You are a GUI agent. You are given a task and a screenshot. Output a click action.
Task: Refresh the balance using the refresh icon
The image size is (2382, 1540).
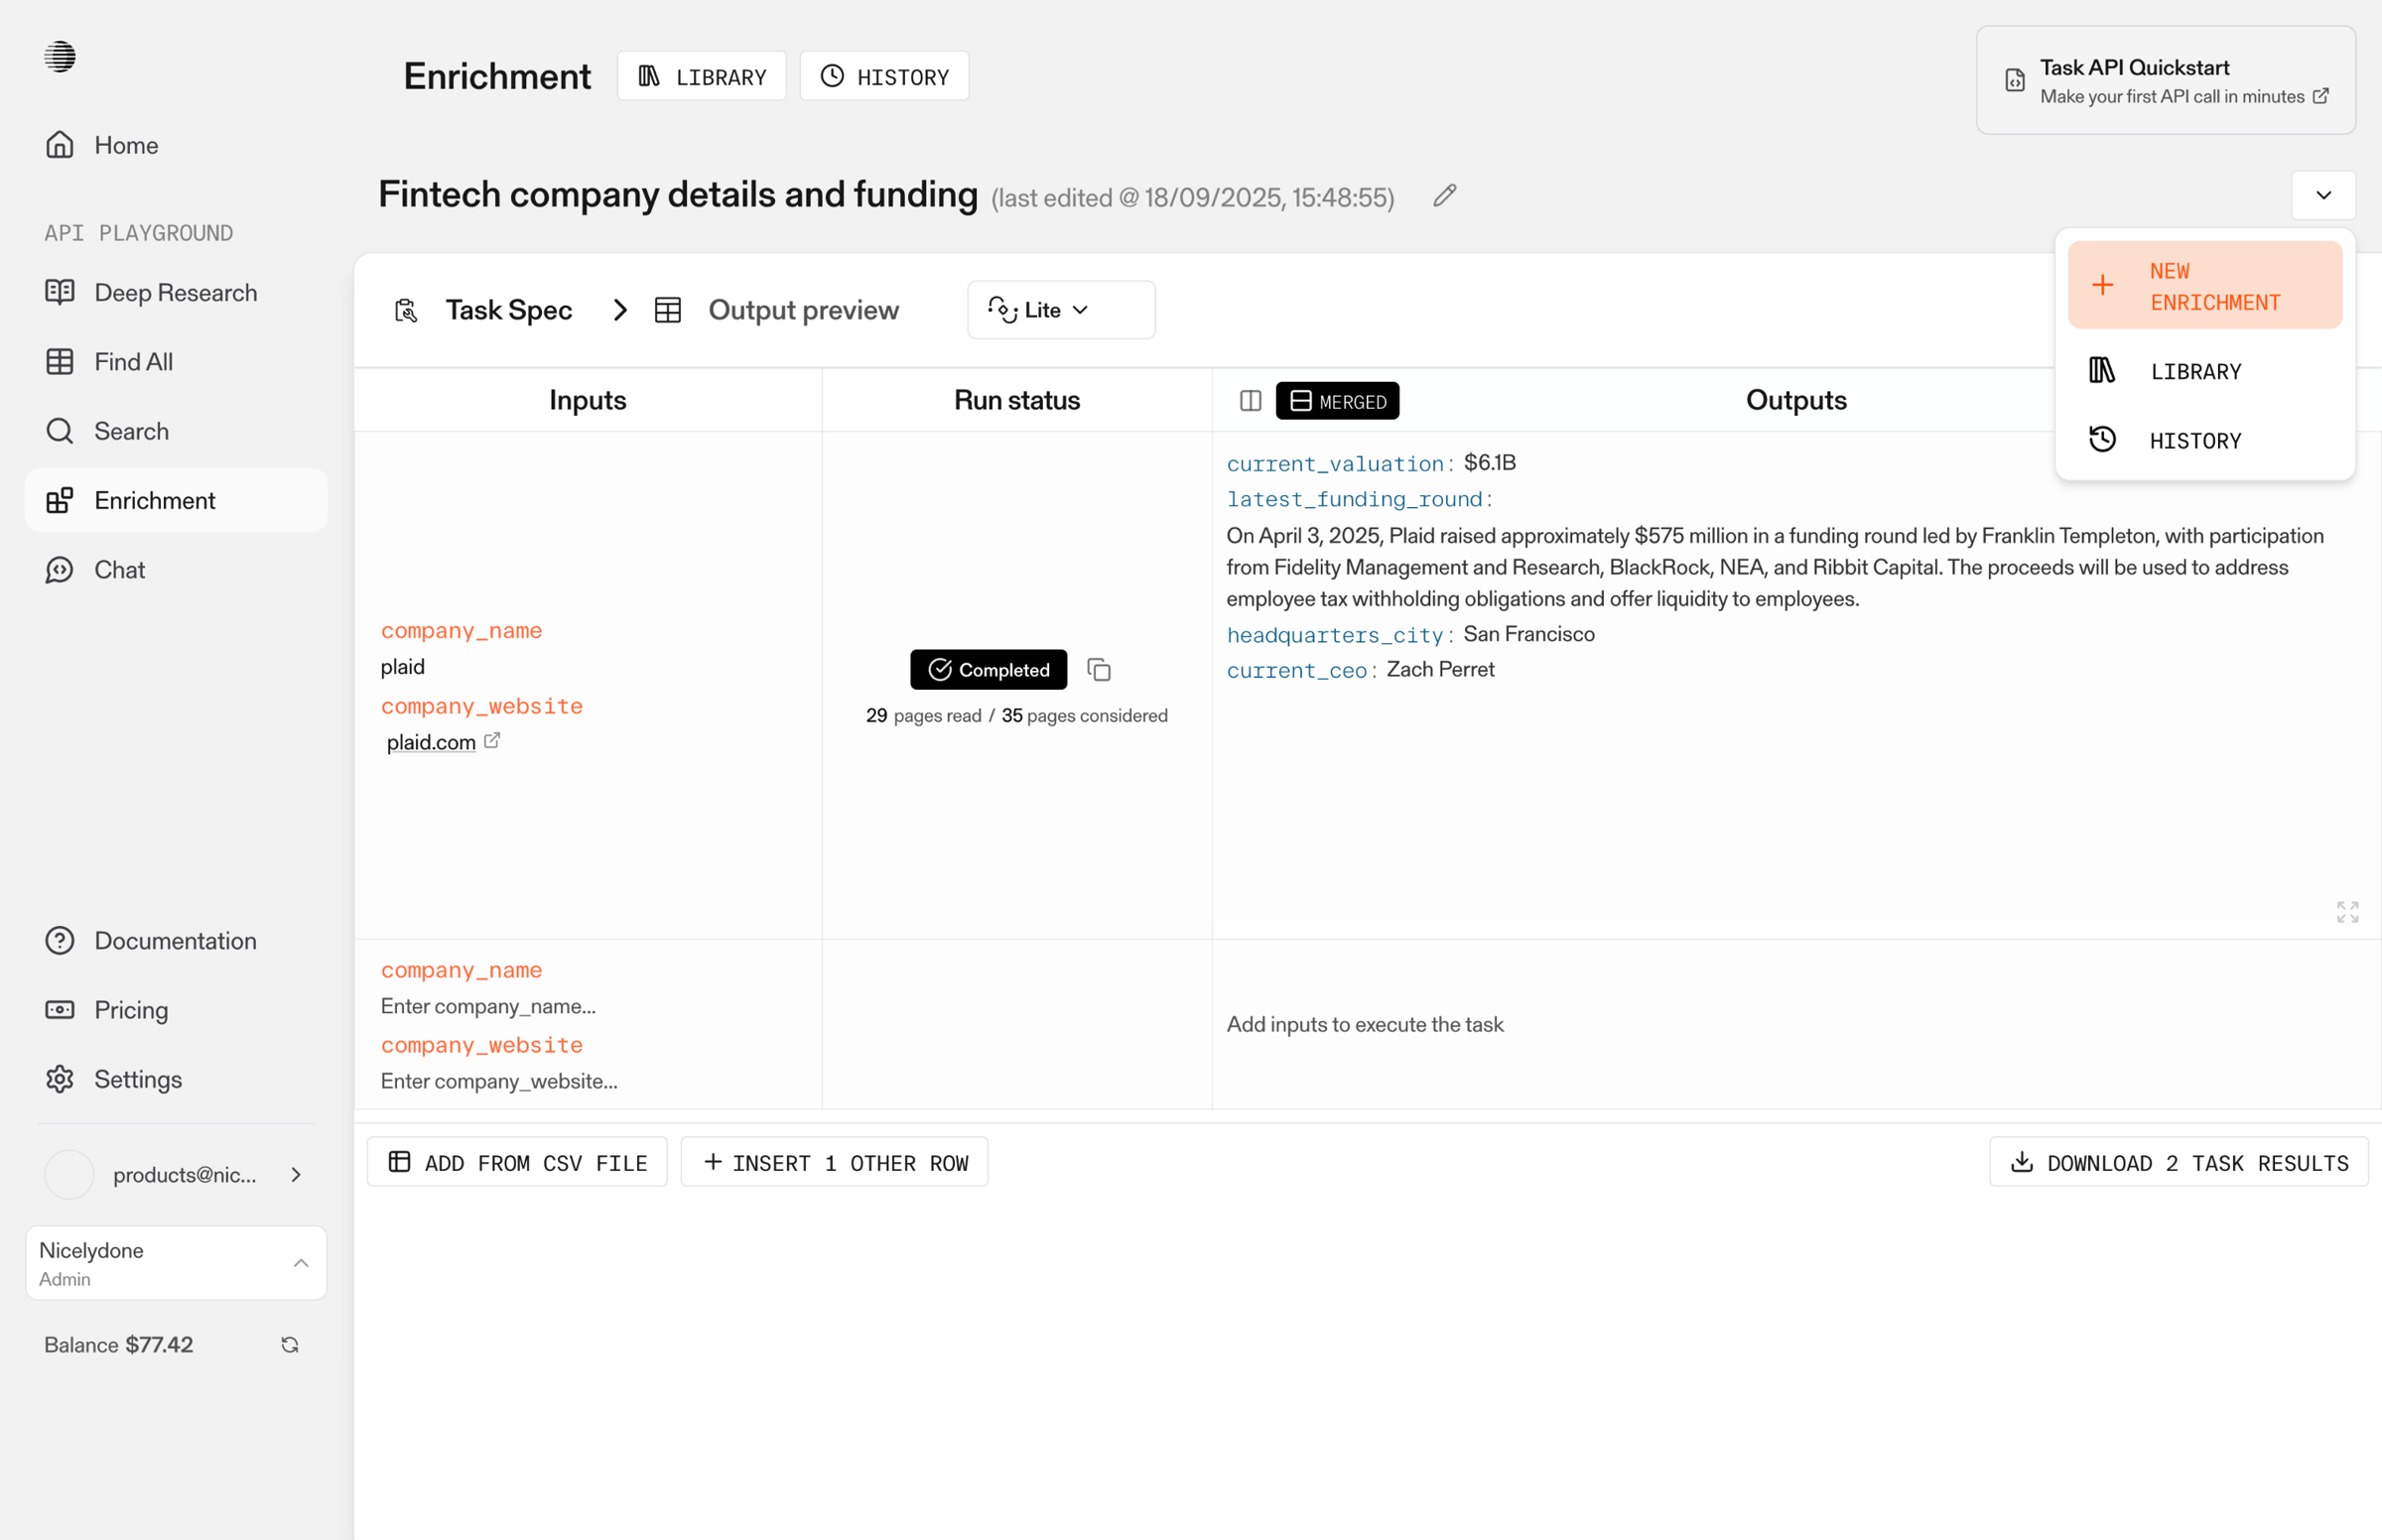[x=290, y=1344]
